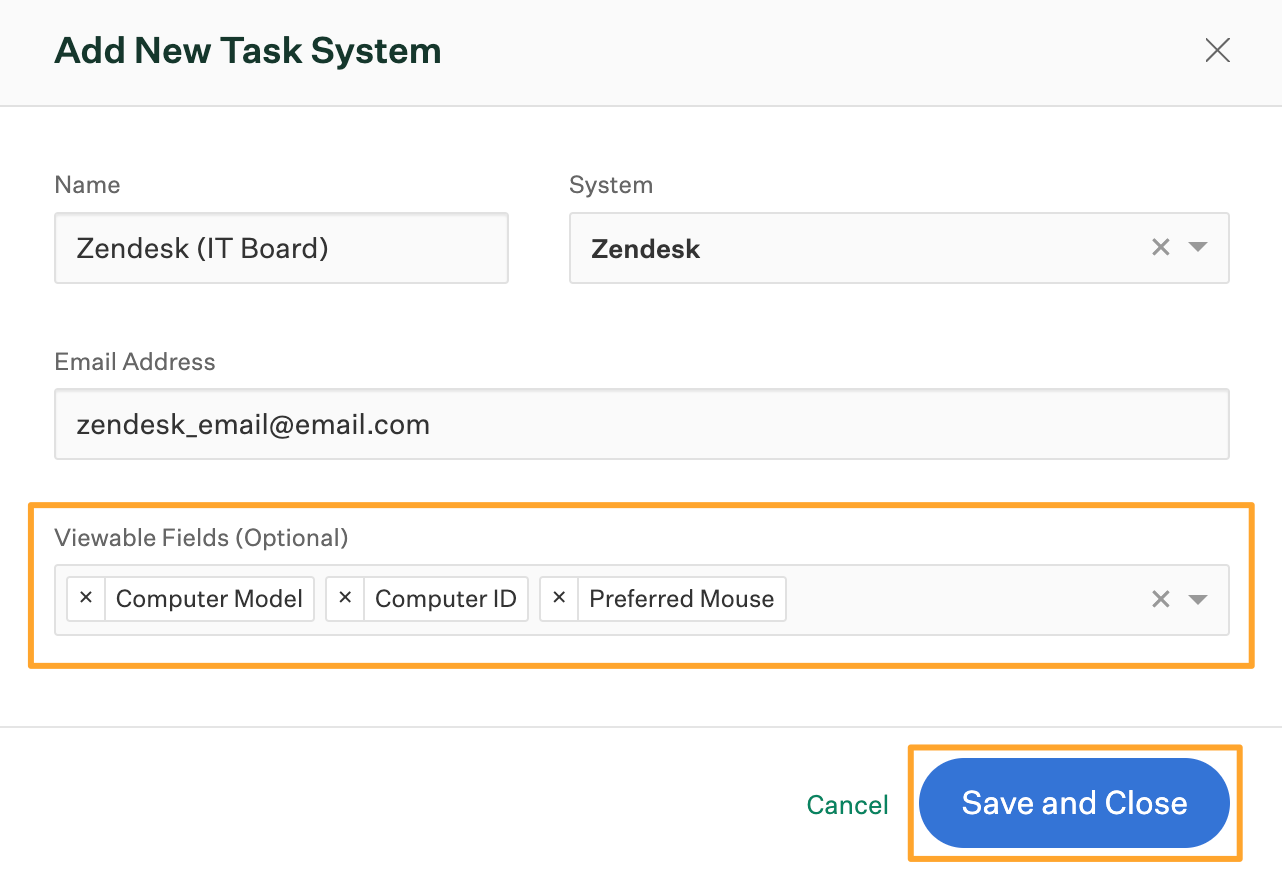Image resolution: width=1282 pixels, height=872 pixels.
Task: Click the selected Zendesk system value
Action: point(646,249)
